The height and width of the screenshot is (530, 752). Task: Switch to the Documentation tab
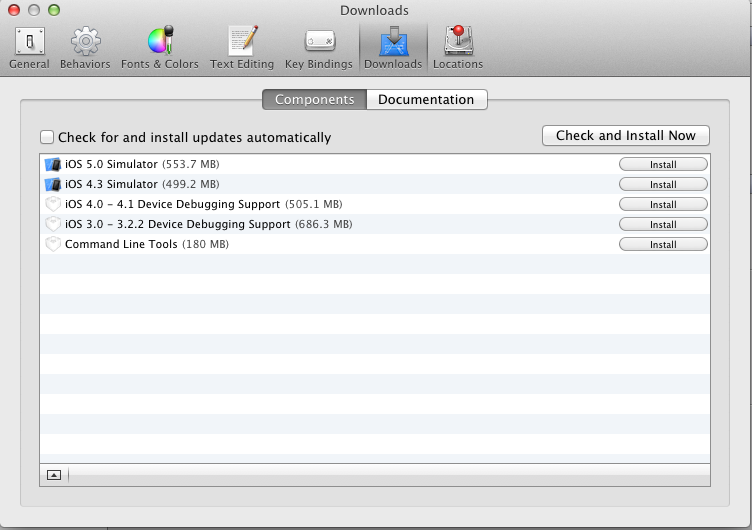pyautogui.click(x=427, y=99)
